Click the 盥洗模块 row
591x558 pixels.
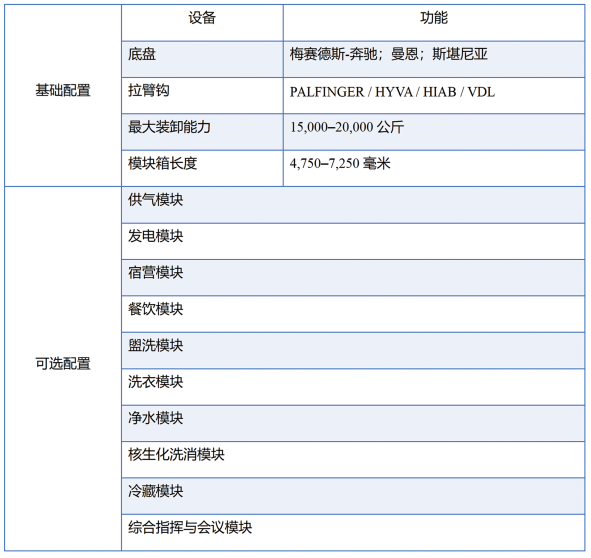[353, 350]
